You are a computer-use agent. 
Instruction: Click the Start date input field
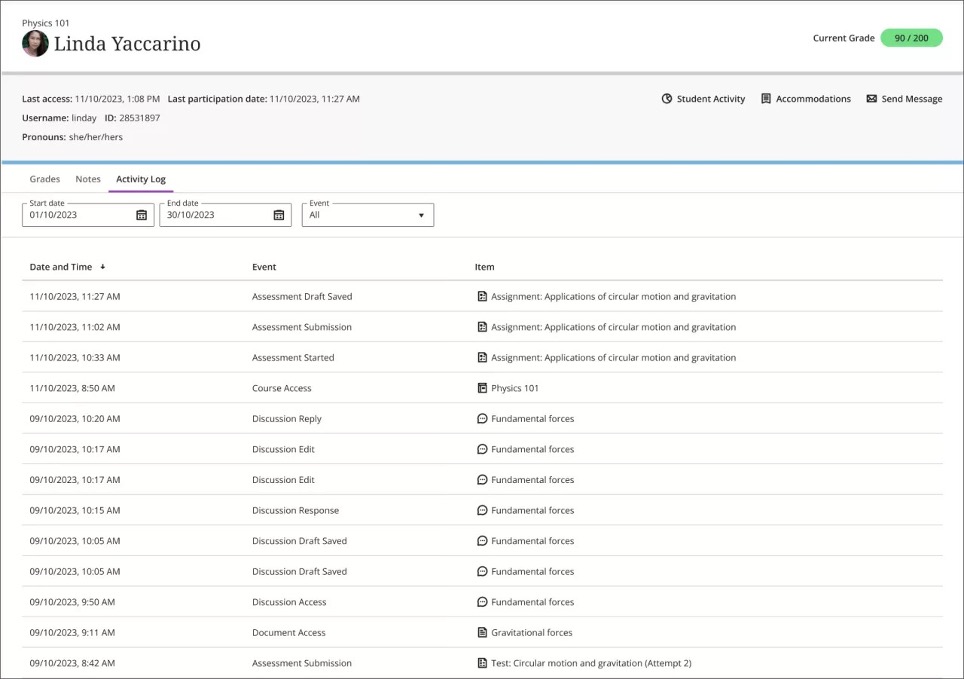(88, 215)
